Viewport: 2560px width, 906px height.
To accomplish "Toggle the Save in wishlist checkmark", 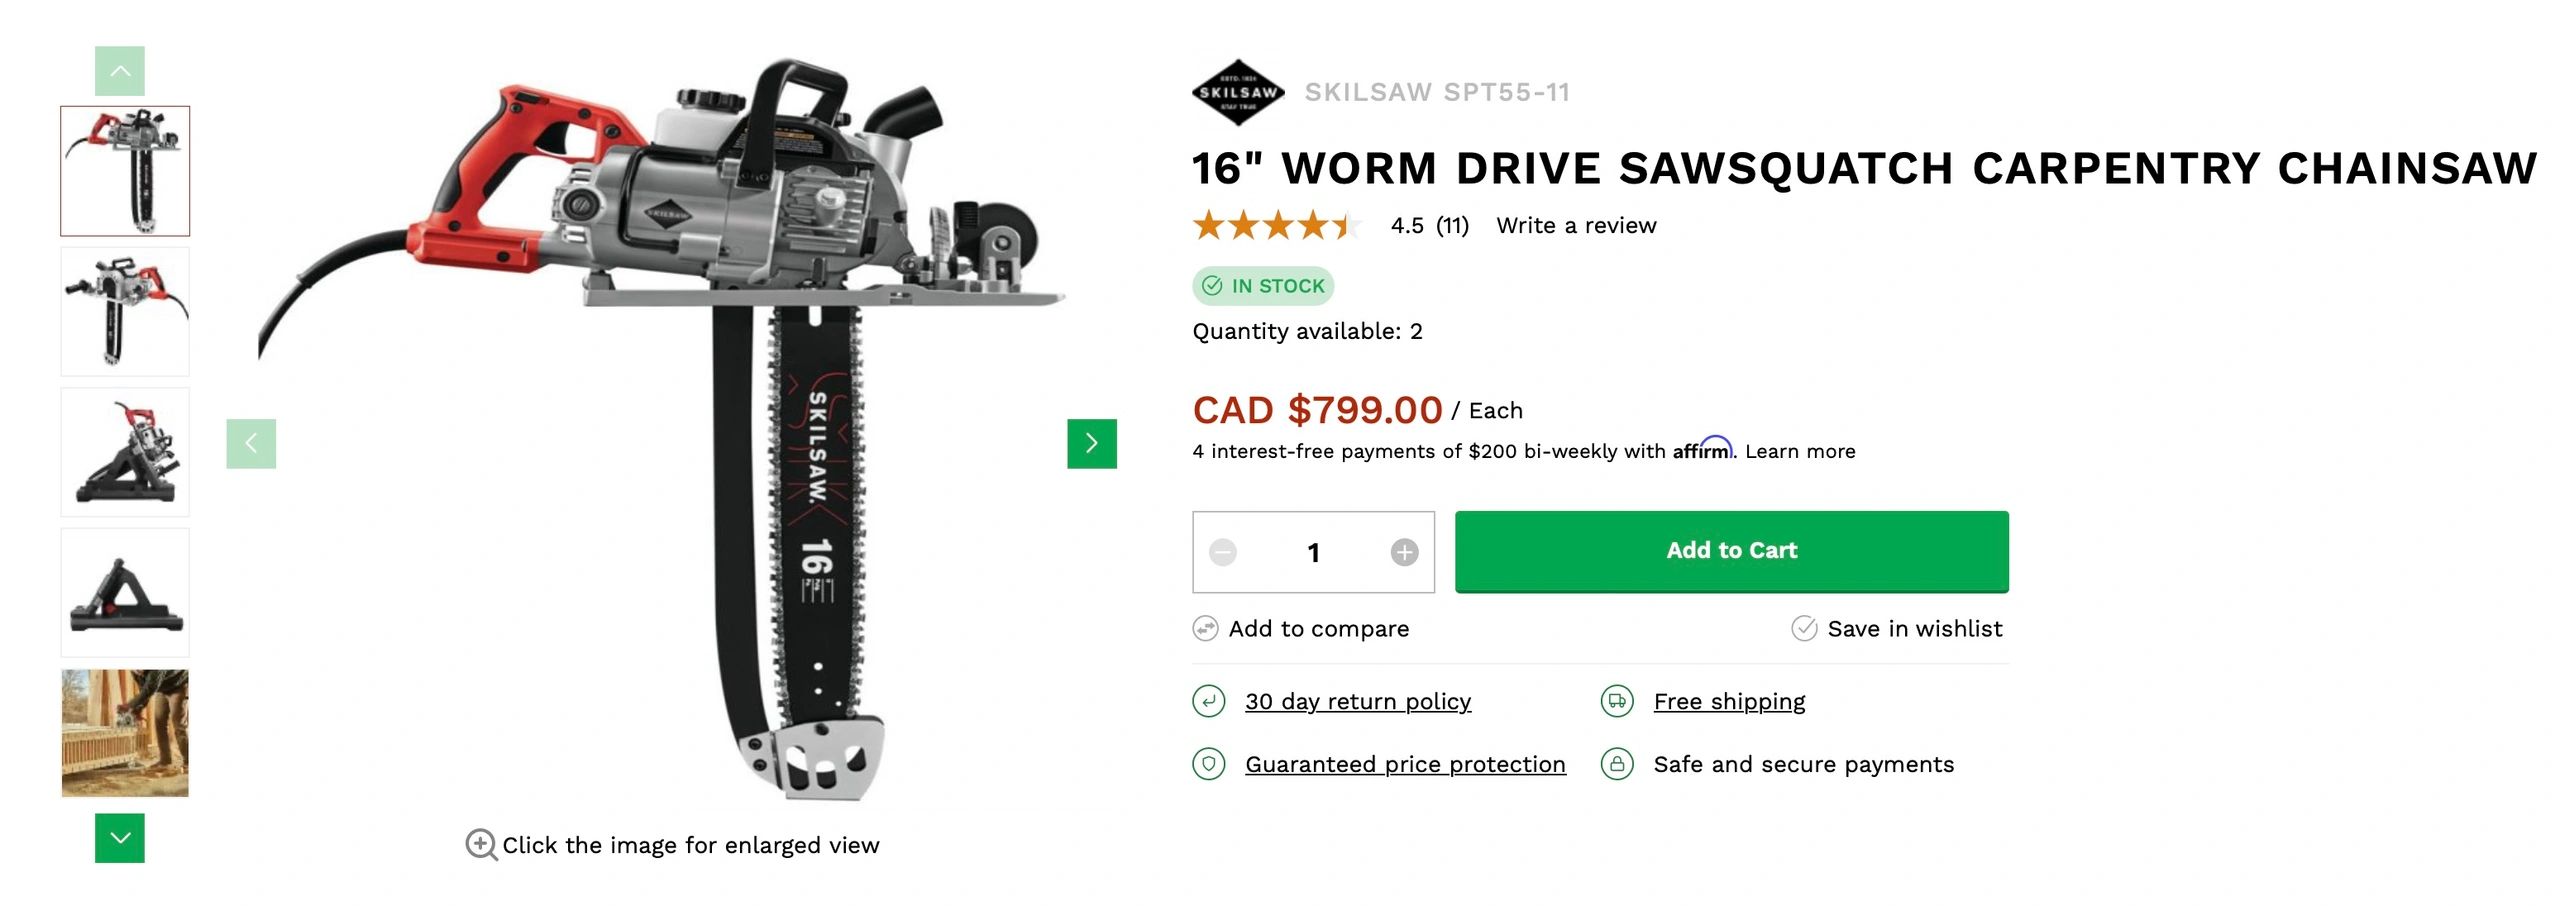I will coord(1804,629).
